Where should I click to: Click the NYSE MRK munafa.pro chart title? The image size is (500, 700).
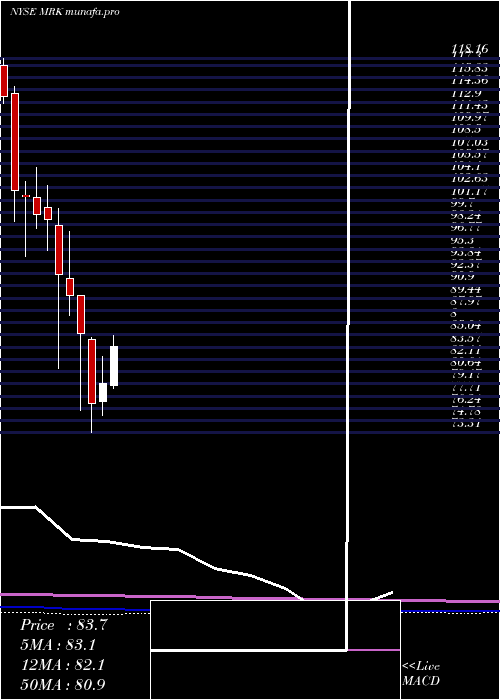(x=65, y=12)
